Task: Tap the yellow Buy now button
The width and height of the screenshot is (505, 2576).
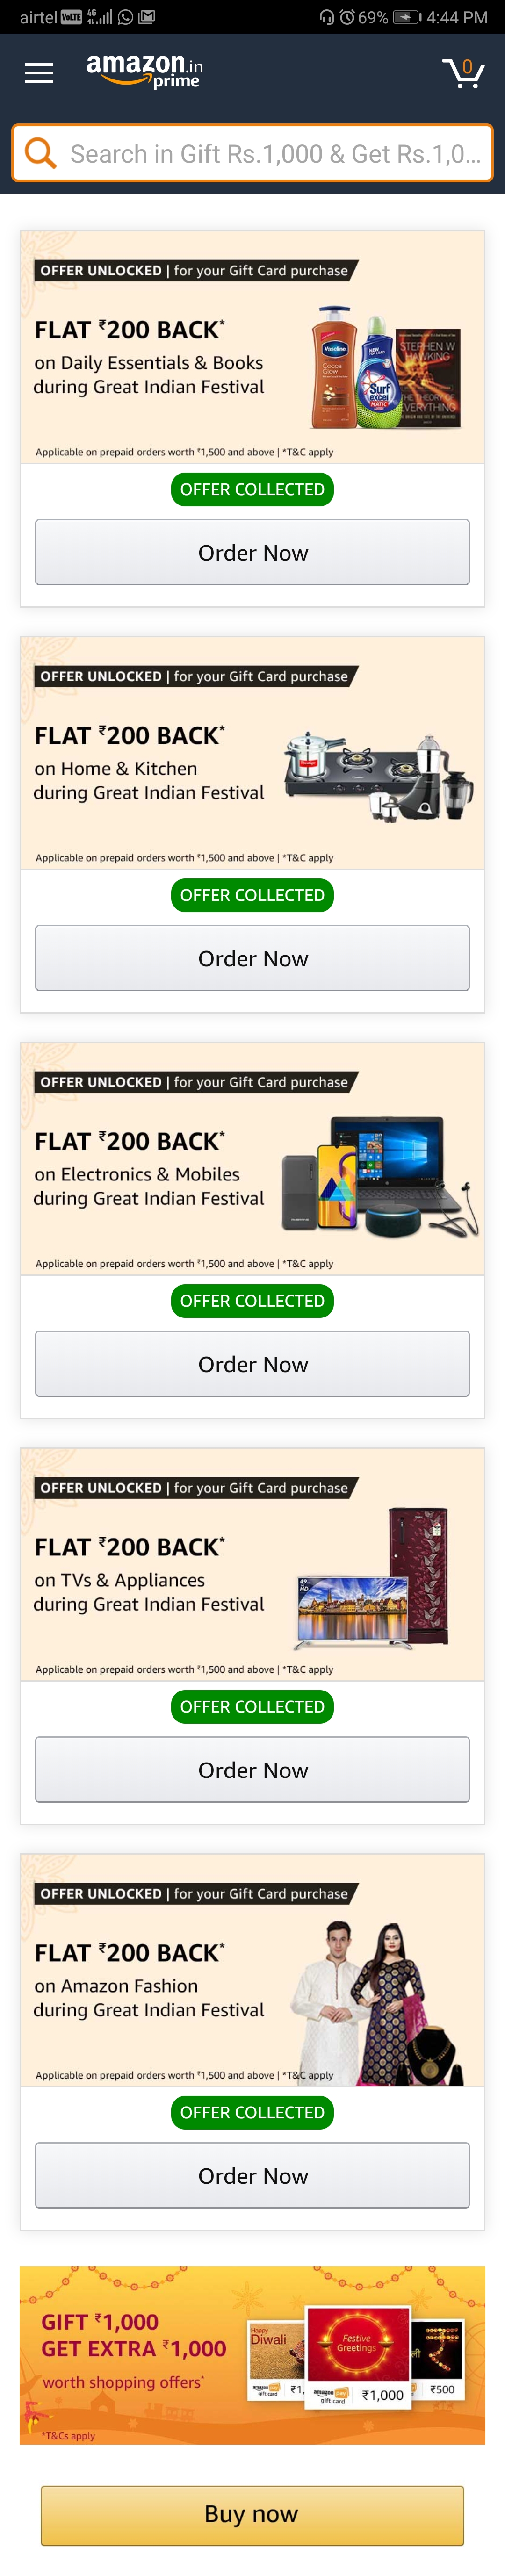Action: tap(252, 2514)
